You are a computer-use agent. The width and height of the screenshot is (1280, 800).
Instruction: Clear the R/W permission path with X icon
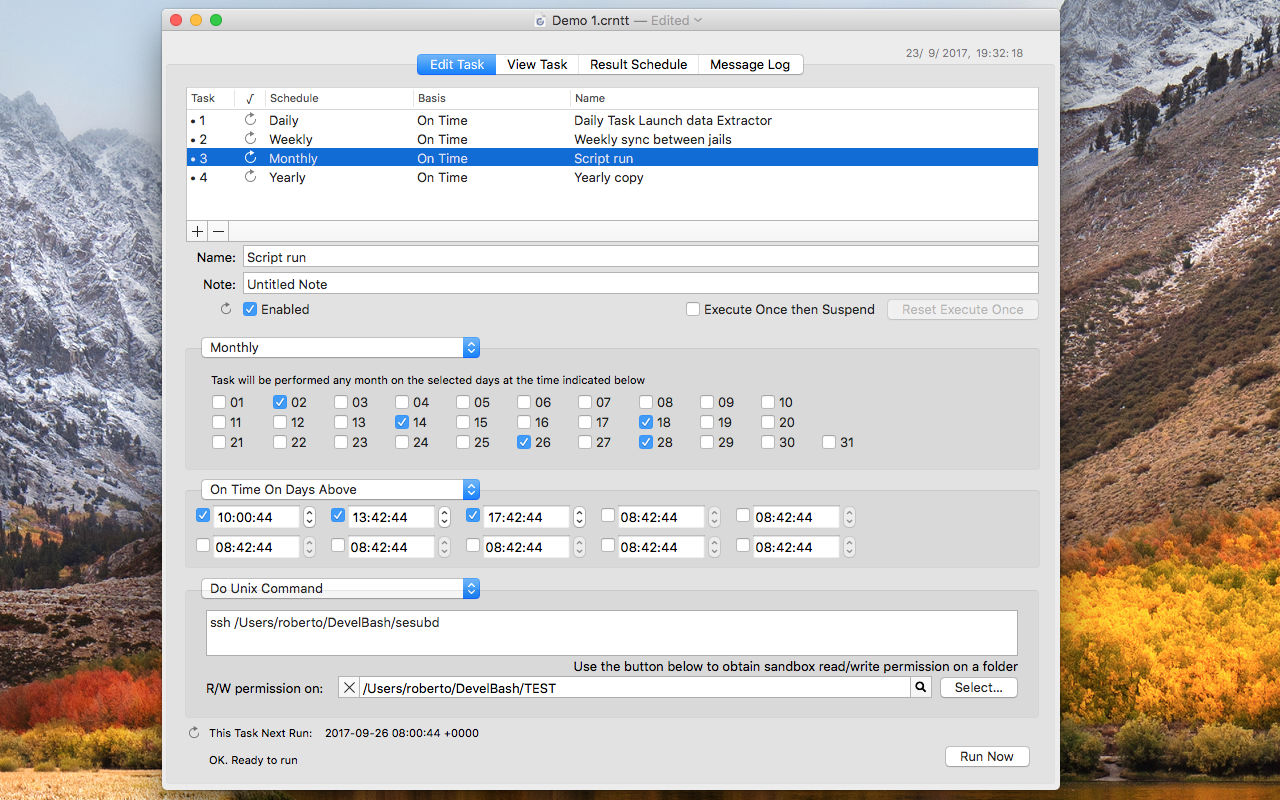pyautogui.click(x=348, y=687)
